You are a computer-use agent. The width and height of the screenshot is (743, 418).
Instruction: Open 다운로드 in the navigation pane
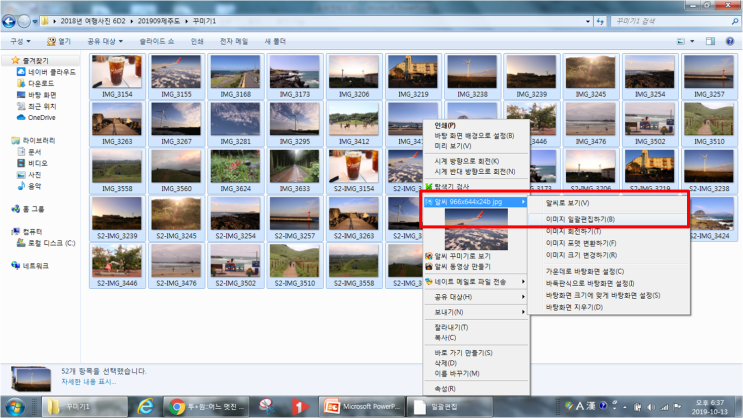36,83
